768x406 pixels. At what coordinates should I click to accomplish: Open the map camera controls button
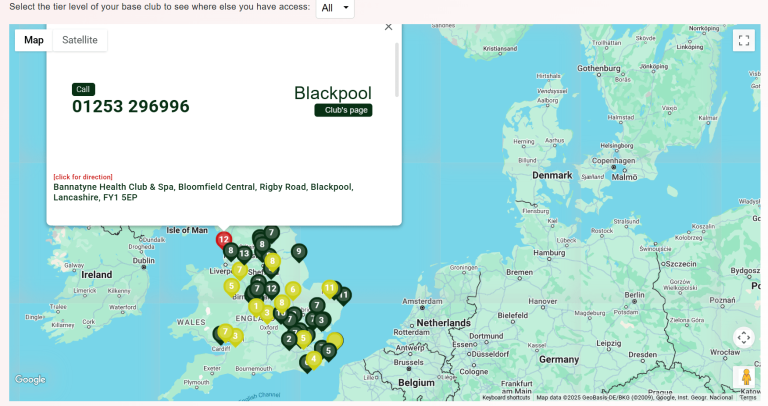tap(743, 337)
